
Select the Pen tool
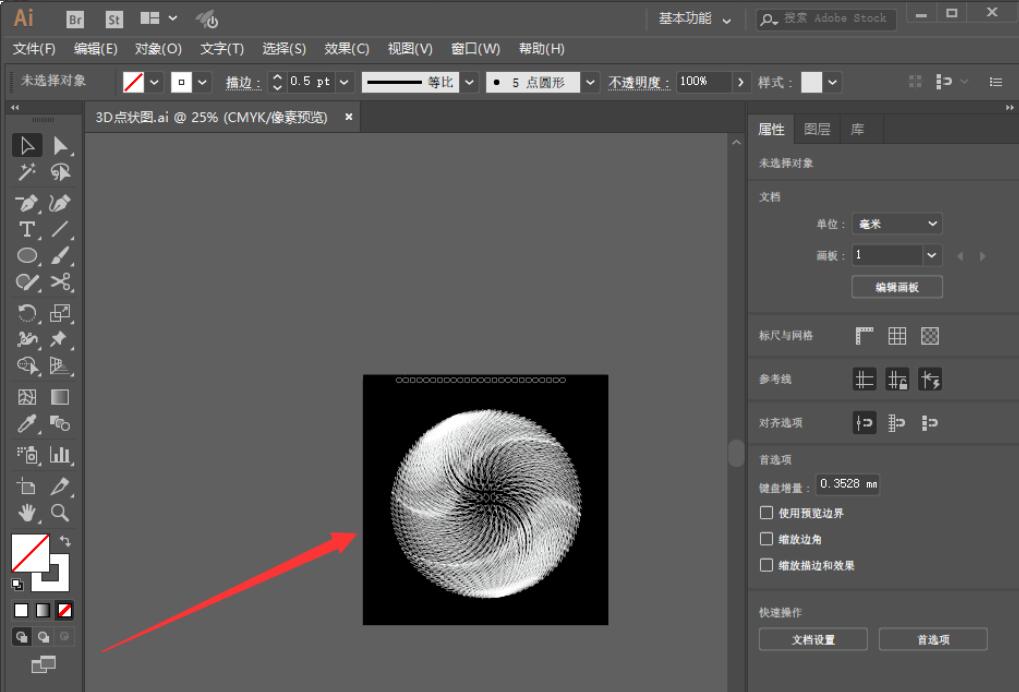coord(27,203)
